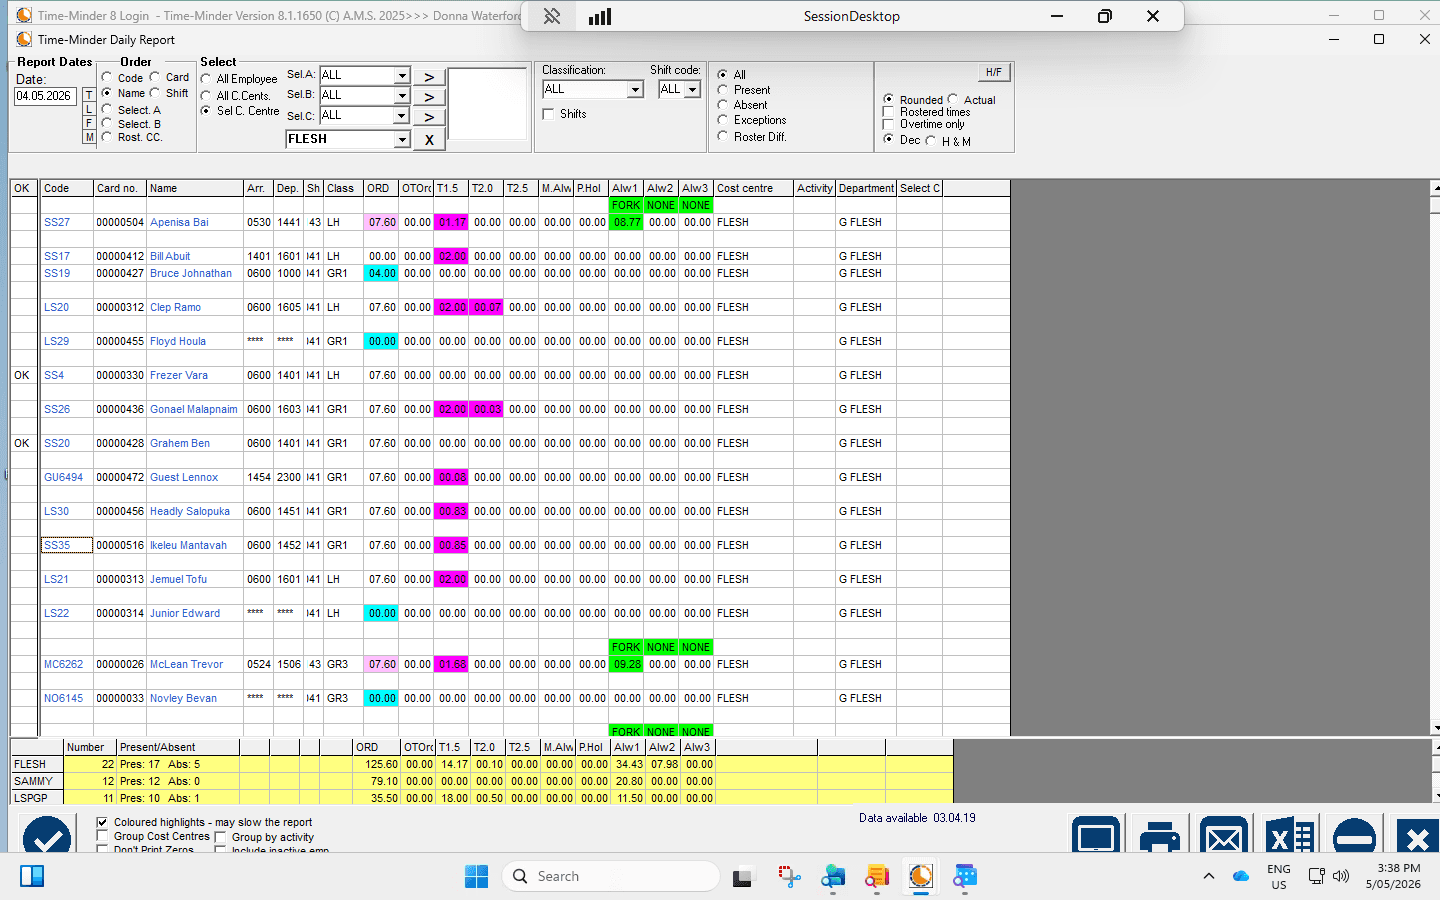Click the OneDrive cloud tray icon
Image resolution: width=1440 pixels, height=900 pixels.
pos(1241,876)
